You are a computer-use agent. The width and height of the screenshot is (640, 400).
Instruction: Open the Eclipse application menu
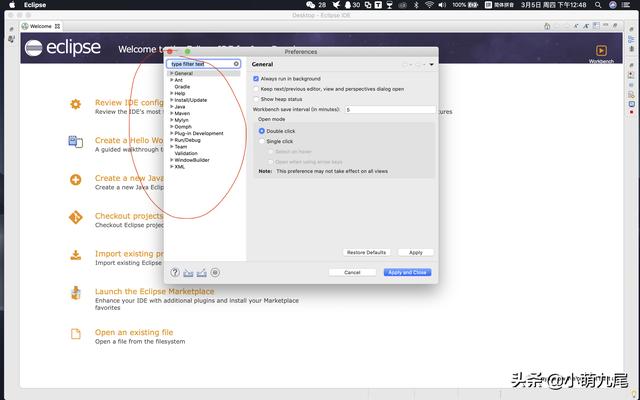(35, 5)
